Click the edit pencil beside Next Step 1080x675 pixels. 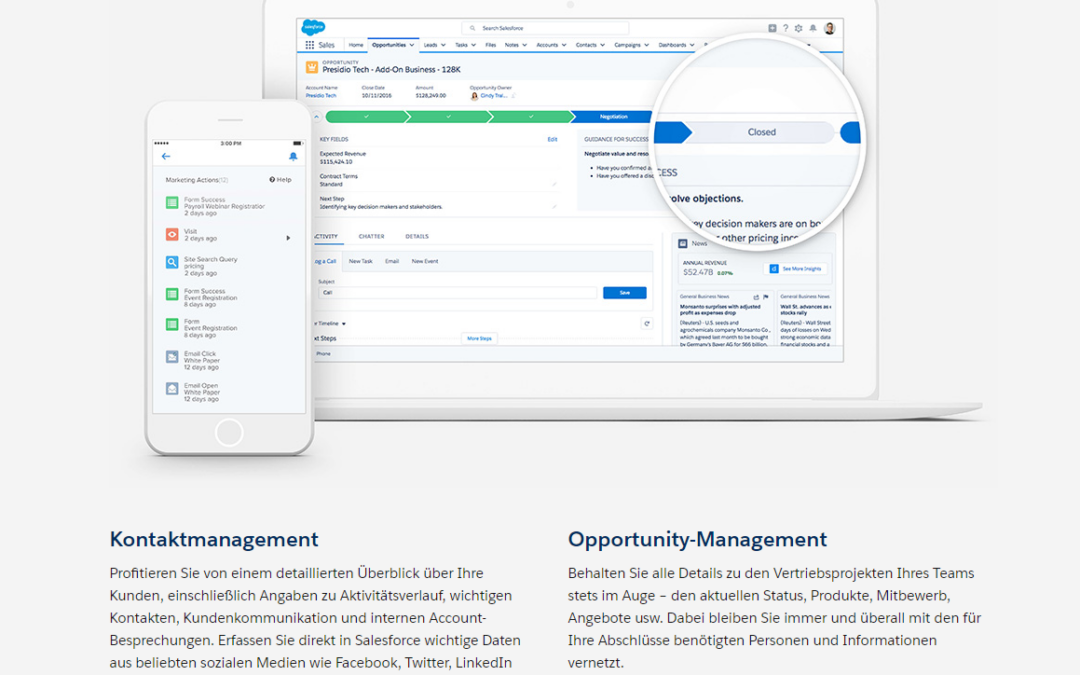[x=554, y=207]
